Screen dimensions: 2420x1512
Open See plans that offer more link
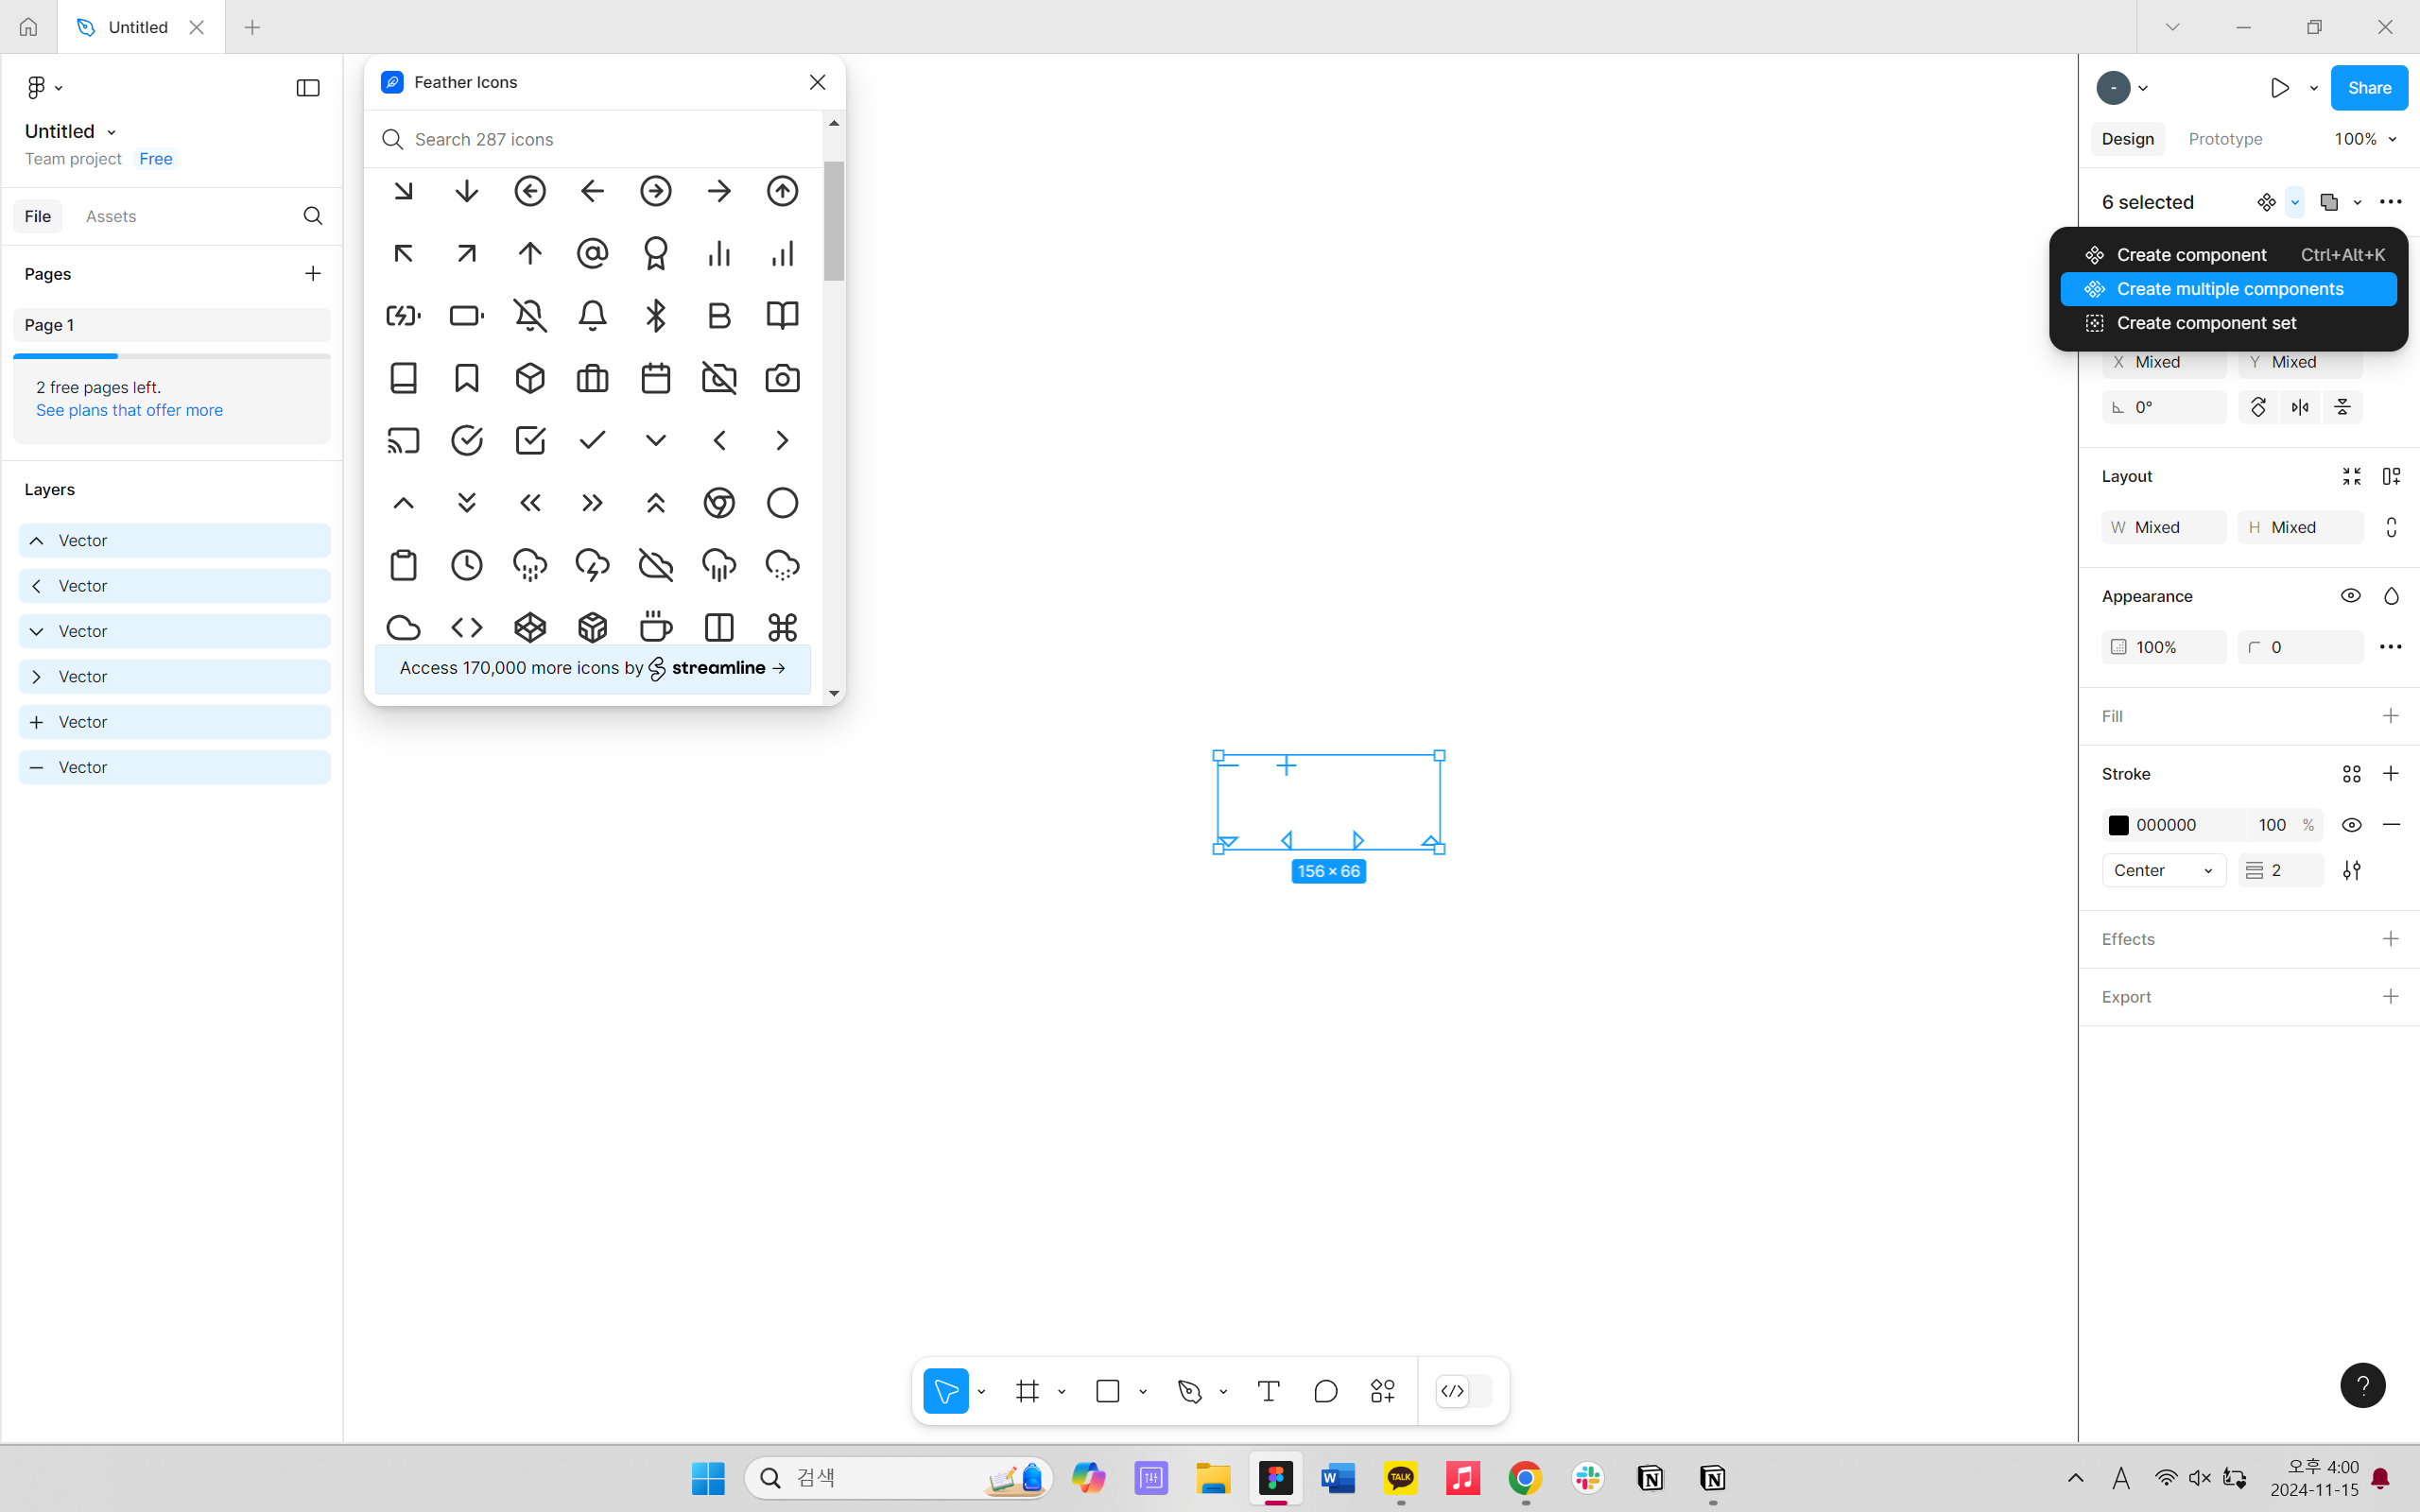(x=129, y=410)
